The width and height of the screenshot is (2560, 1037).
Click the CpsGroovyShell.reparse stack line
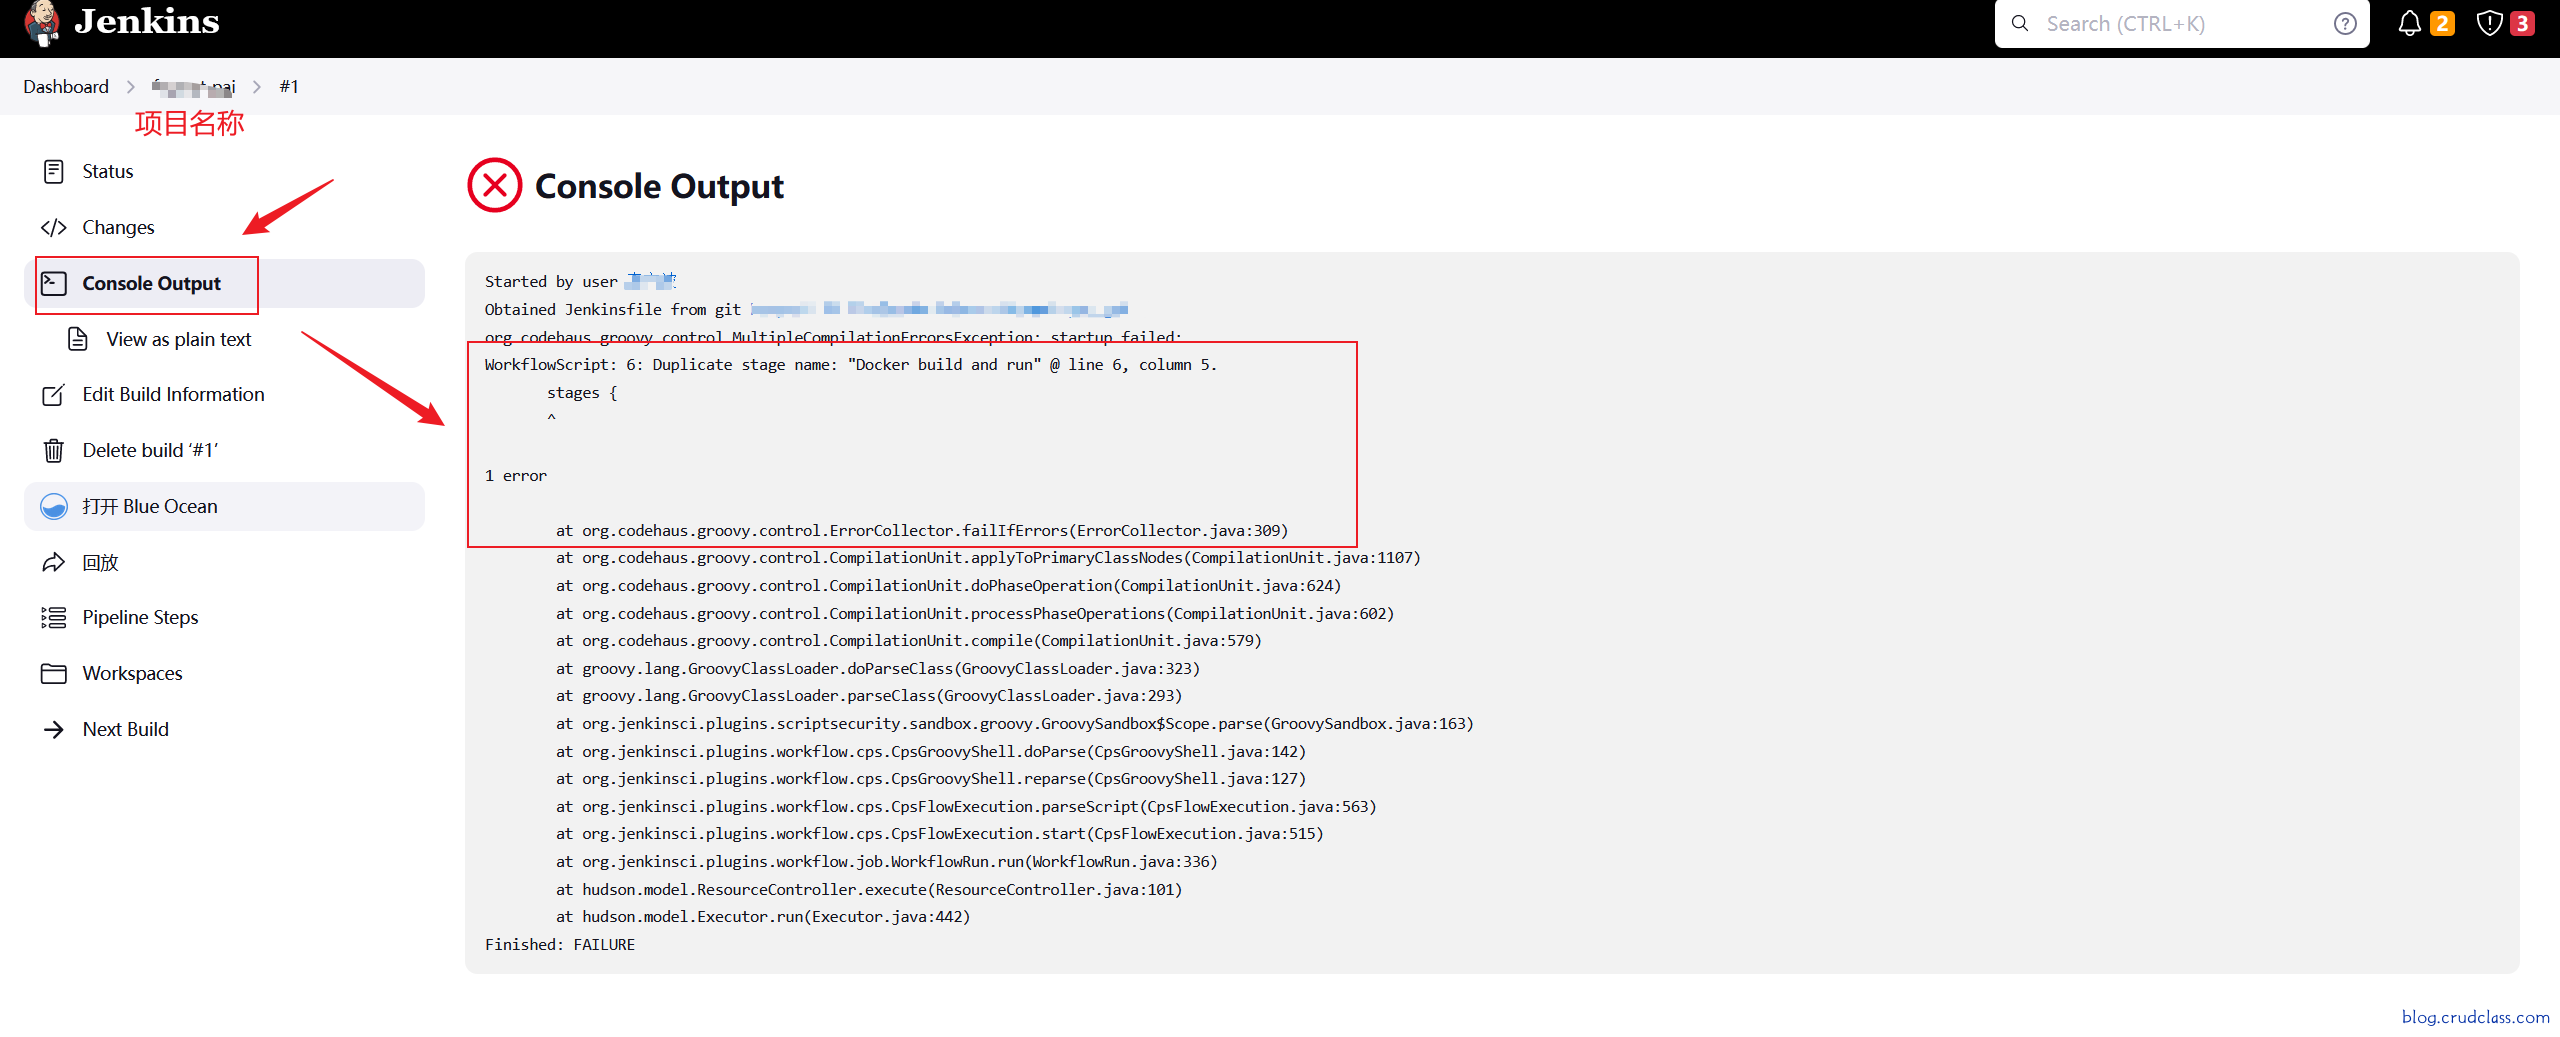coord(931,779)
